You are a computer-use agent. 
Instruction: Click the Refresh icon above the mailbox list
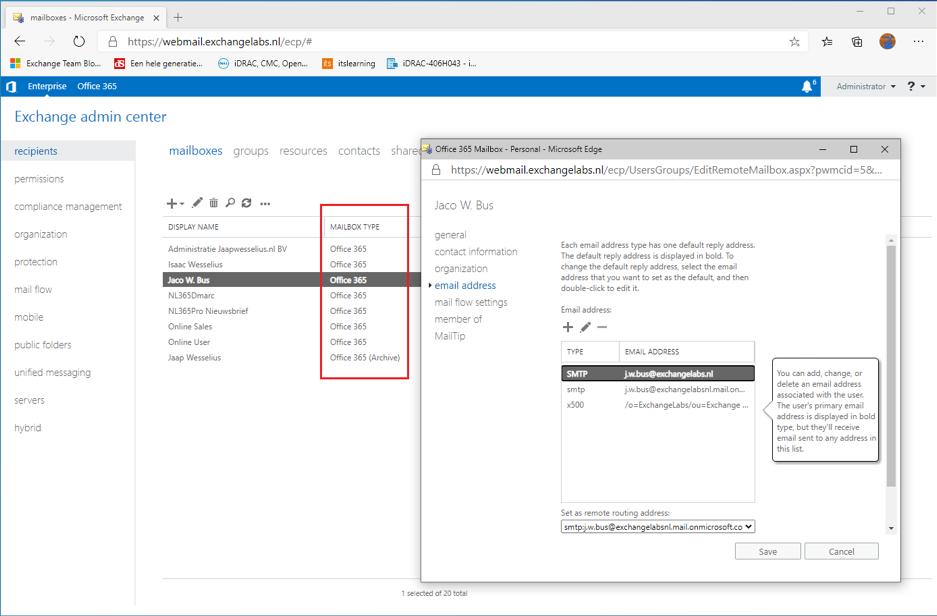[247, 203]
